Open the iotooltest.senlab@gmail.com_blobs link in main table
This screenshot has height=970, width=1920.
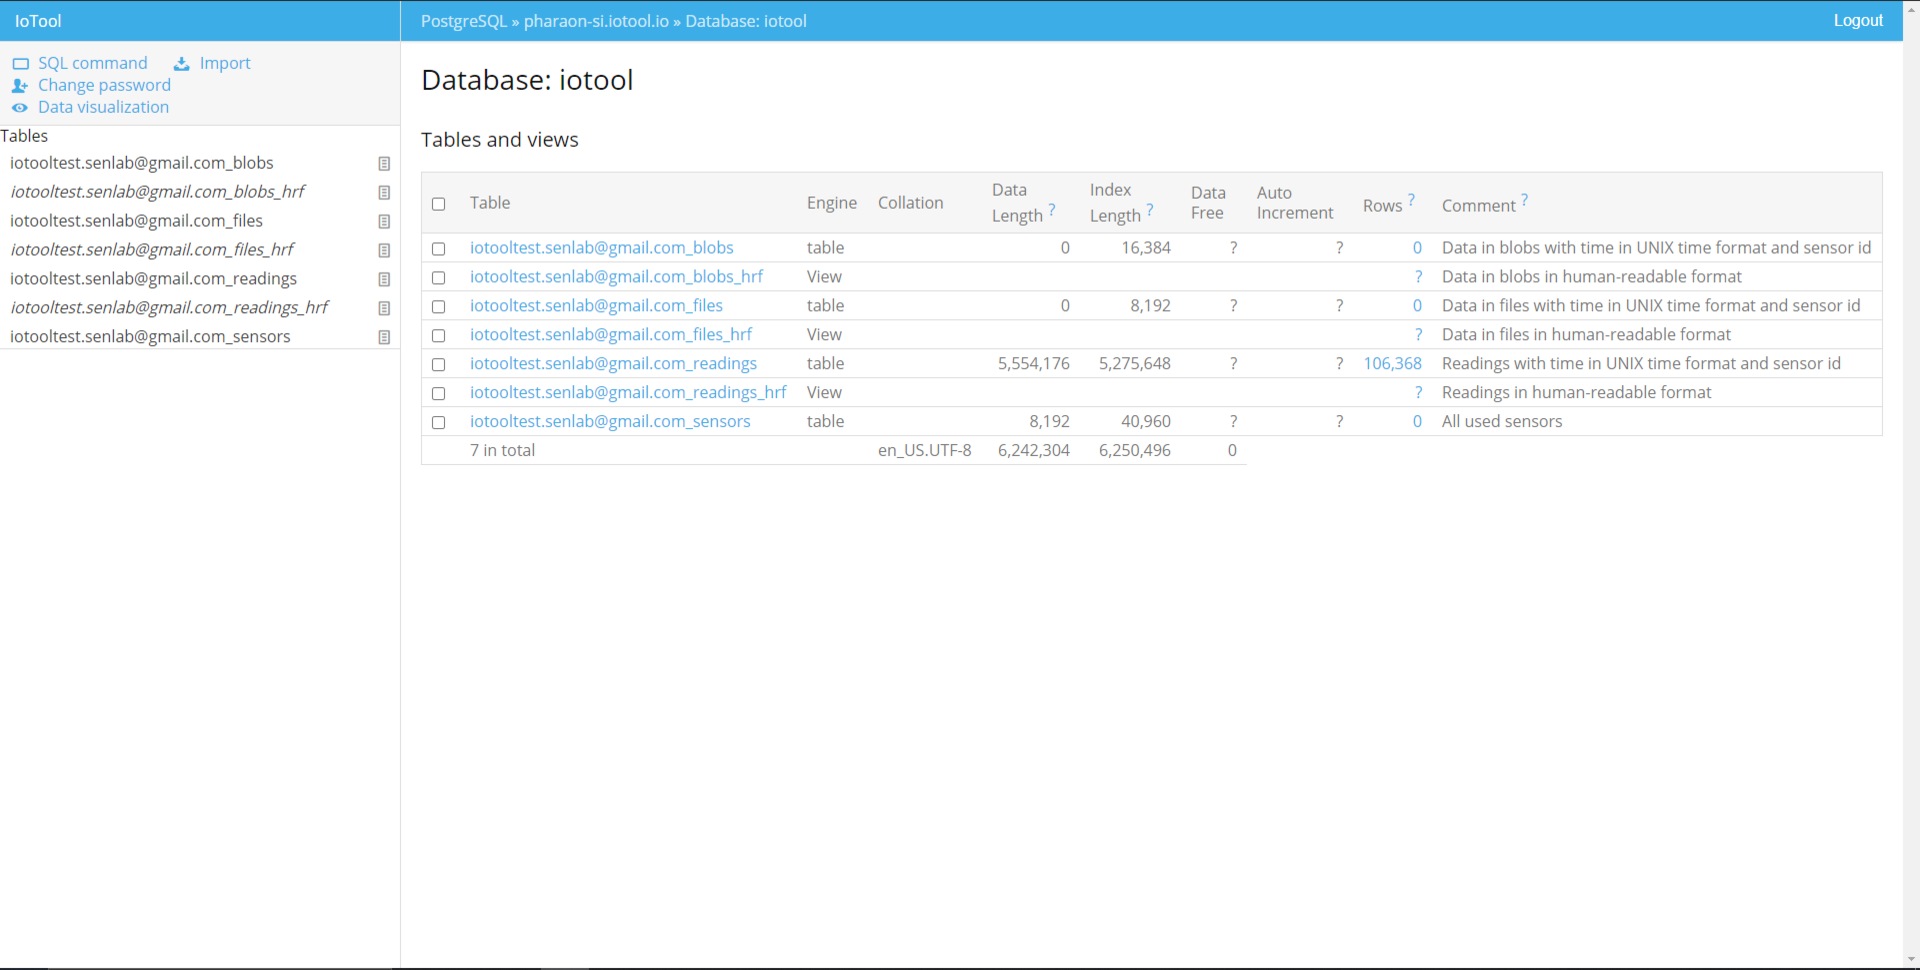[x=602, y=248]
